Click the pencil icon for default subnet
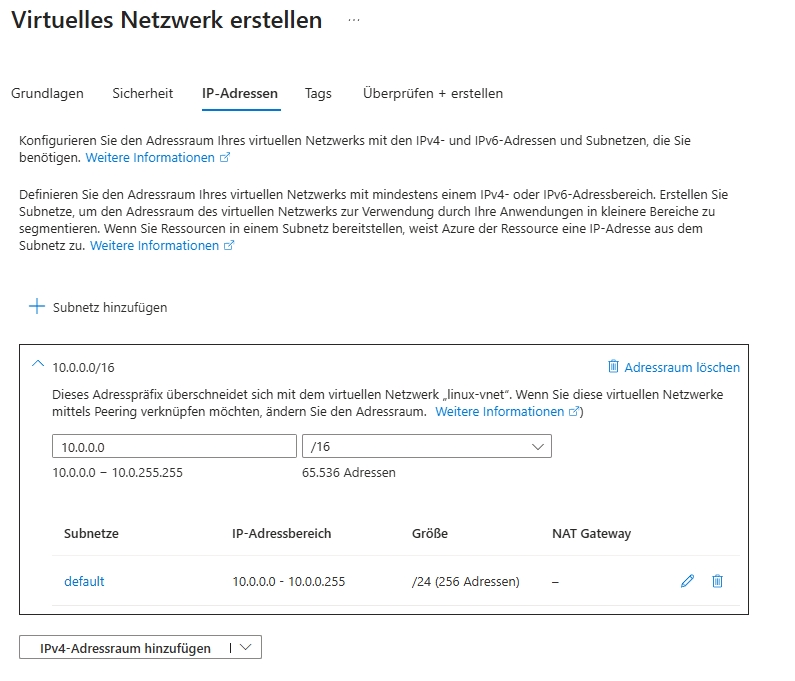This screenshot has height=681, width=795. tap(687, 581)
